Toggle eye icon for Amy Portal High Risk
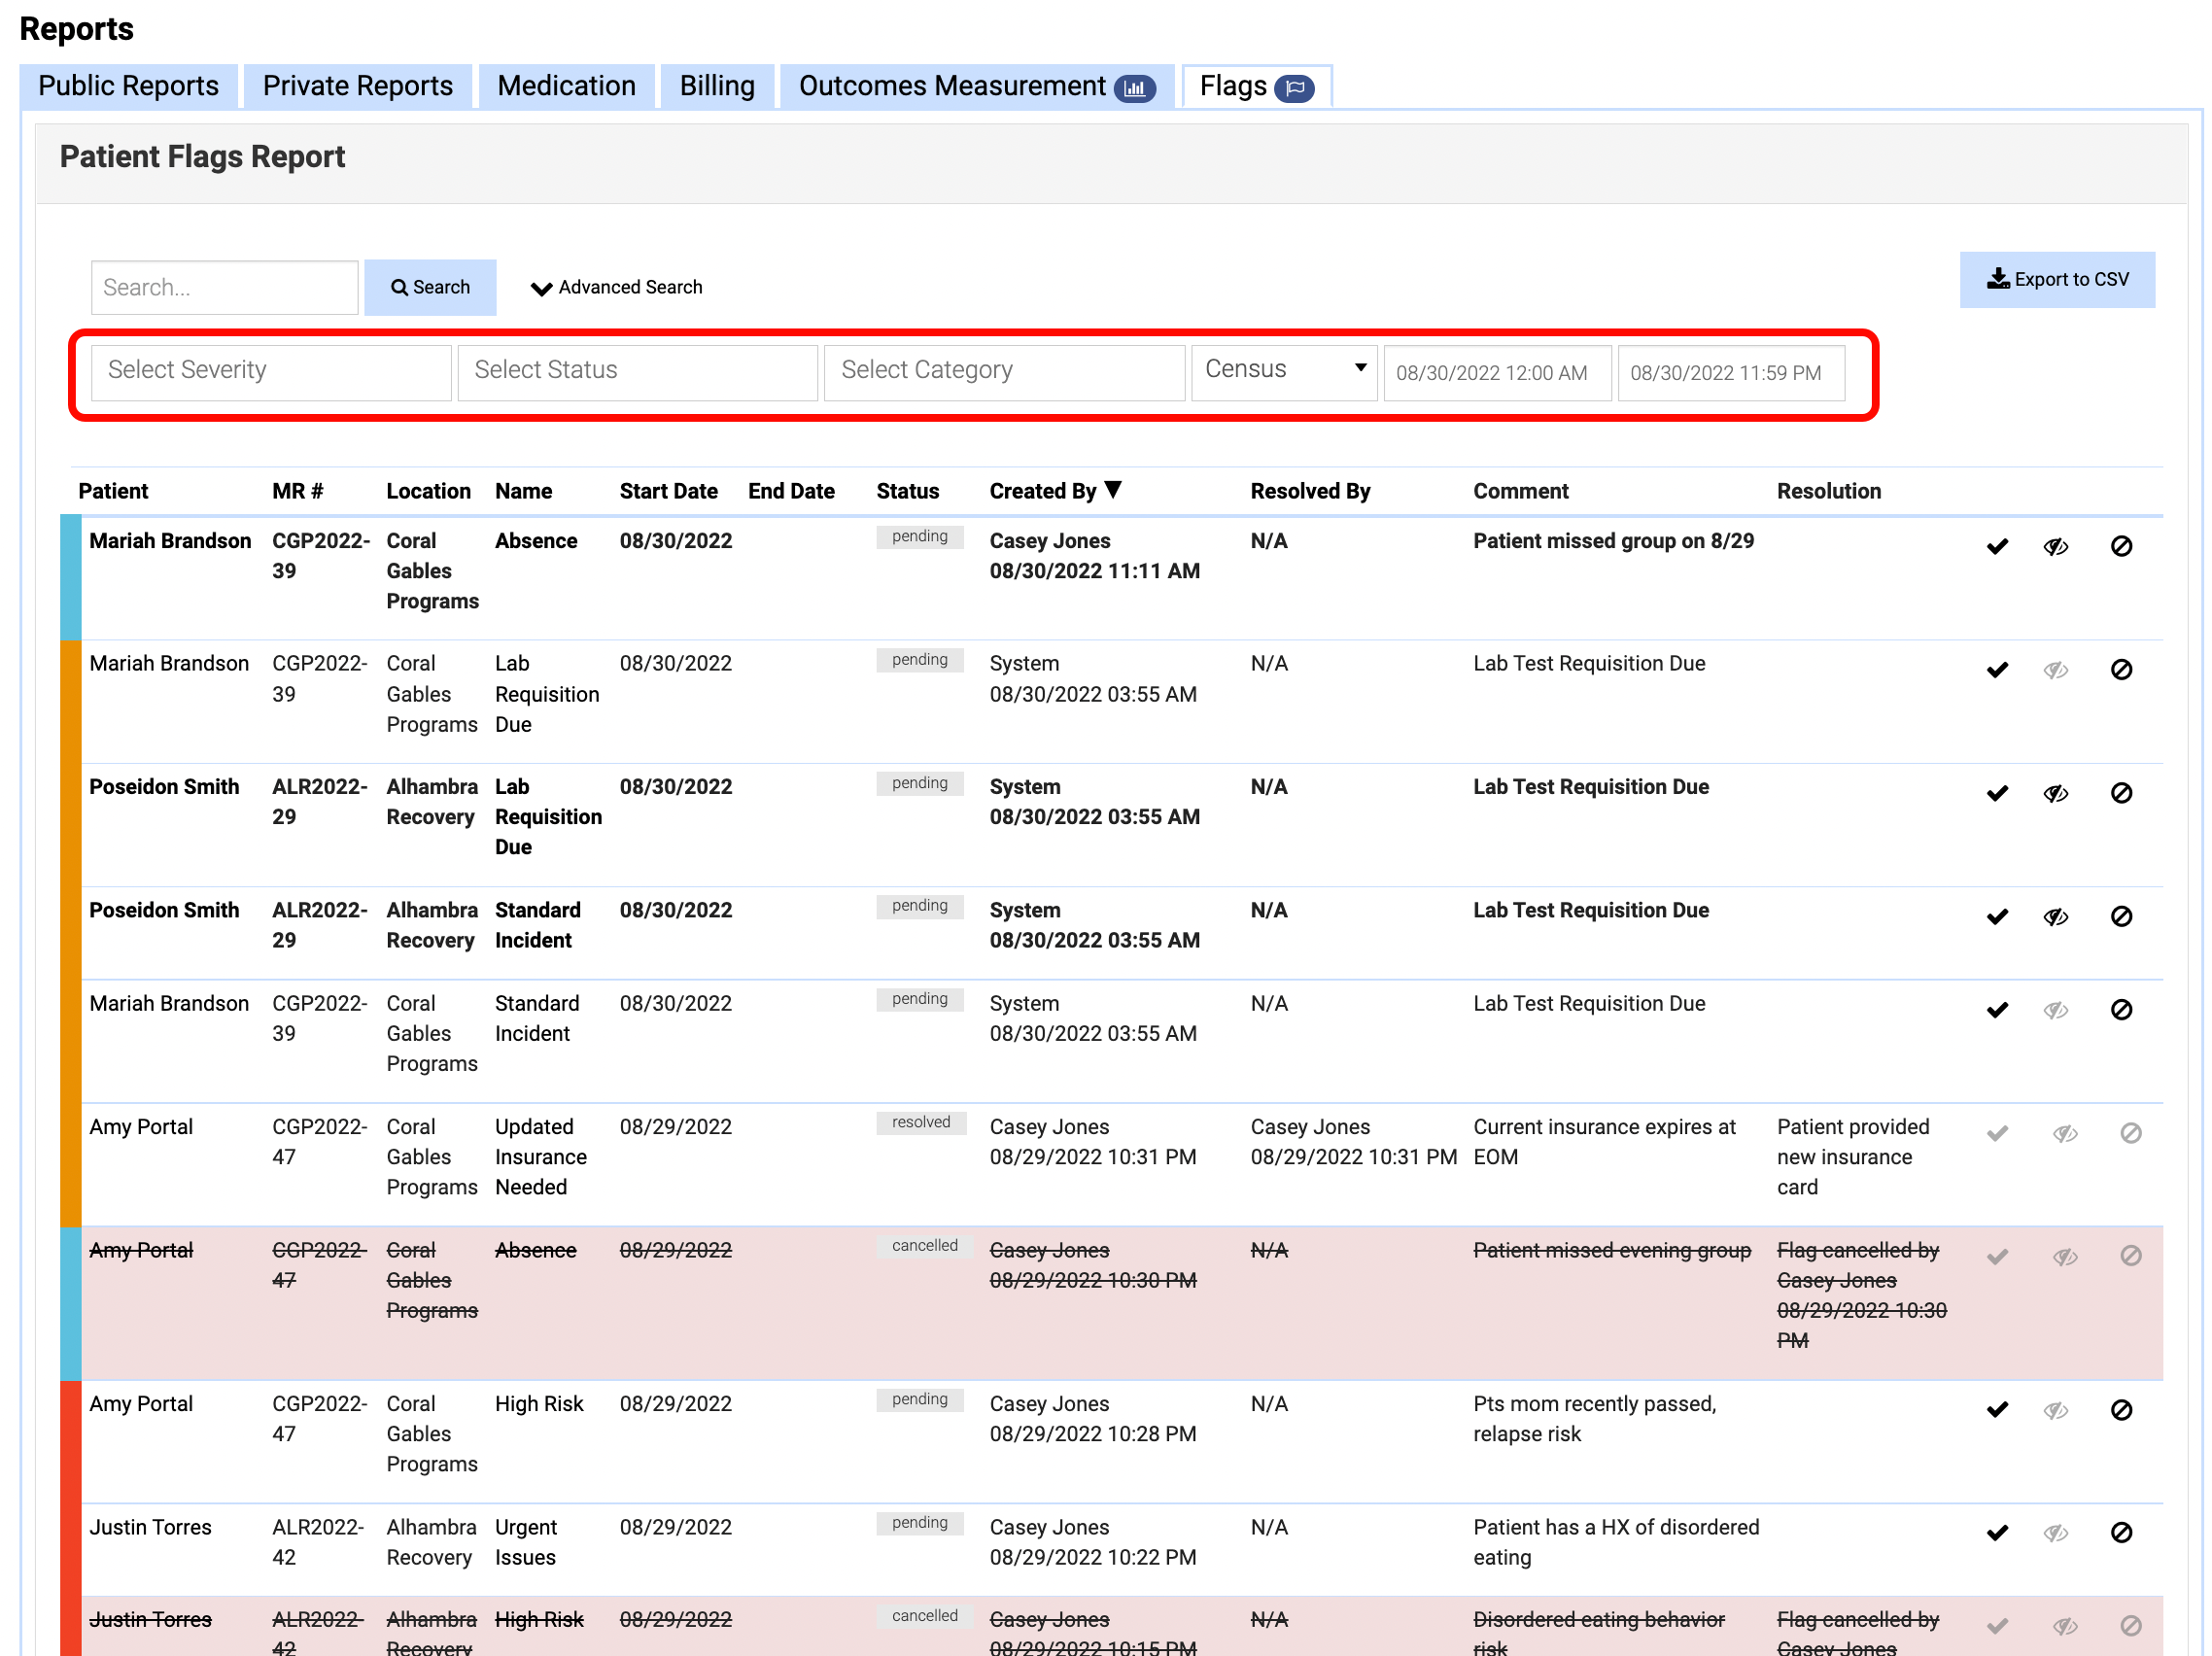The height and width of the screenshot is (1656, 2212). 2056,1411
